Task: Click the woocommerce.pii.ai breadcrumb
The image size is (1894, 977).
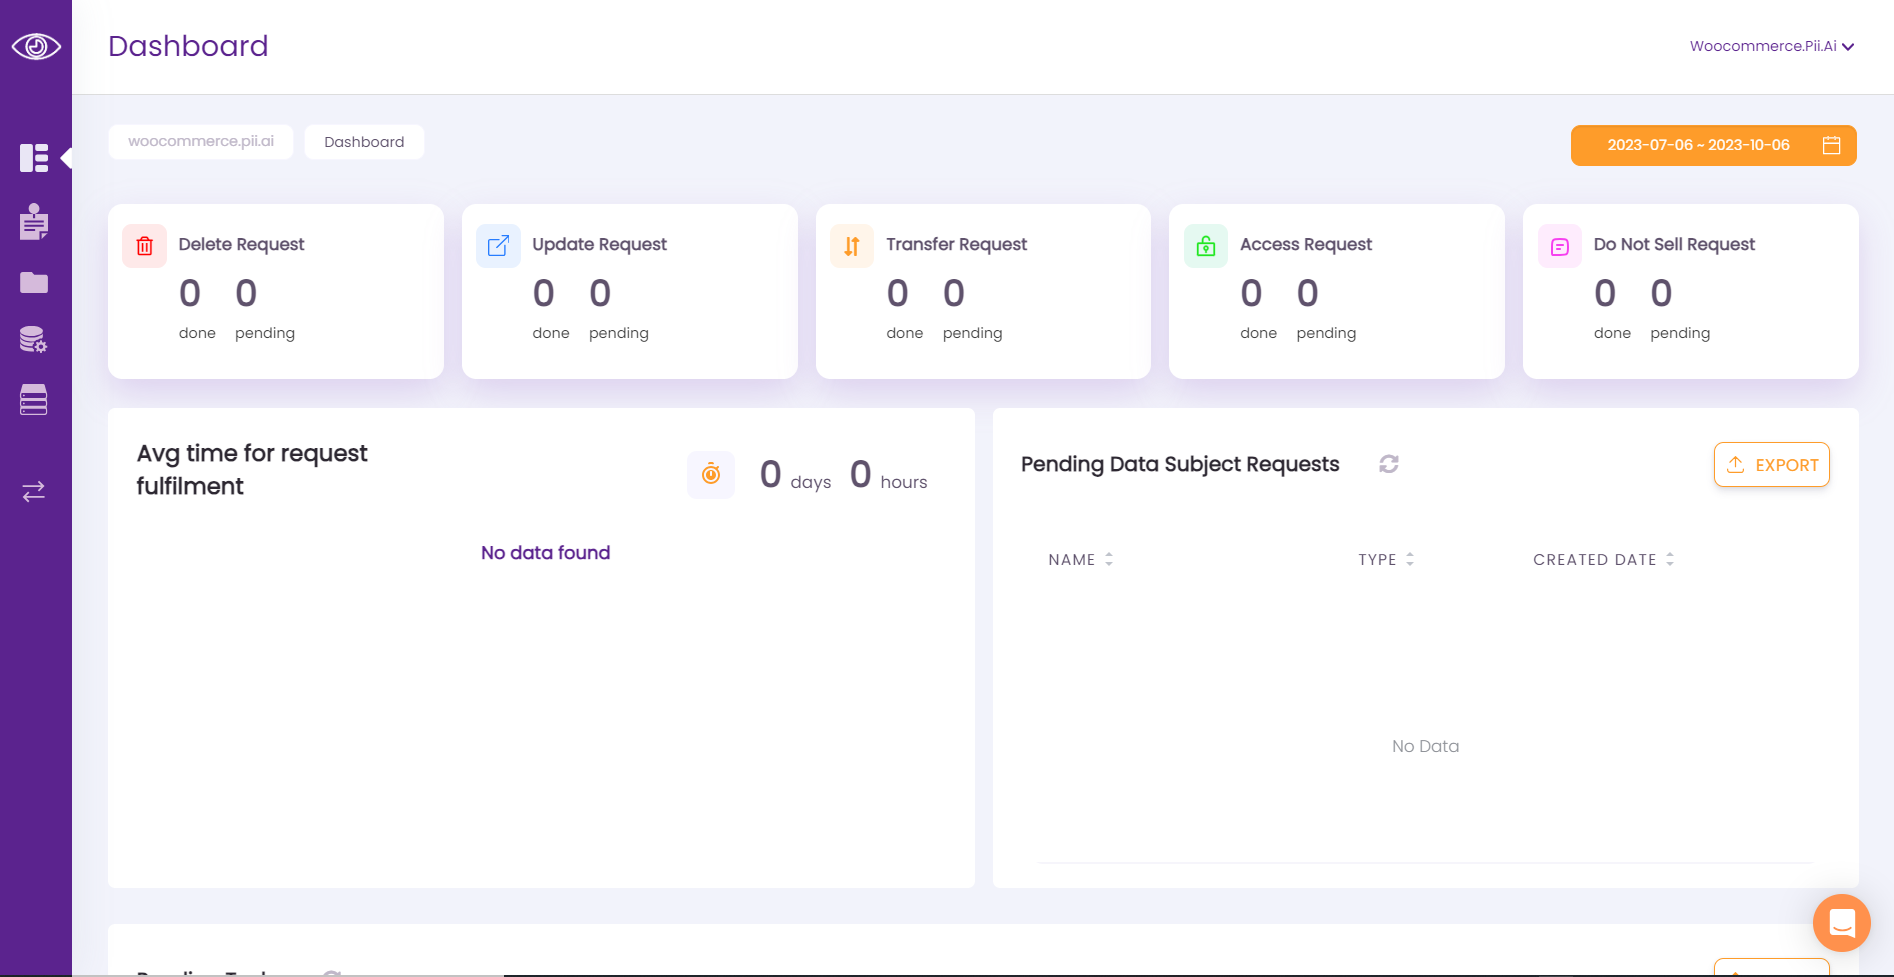Action: [201, 142]
